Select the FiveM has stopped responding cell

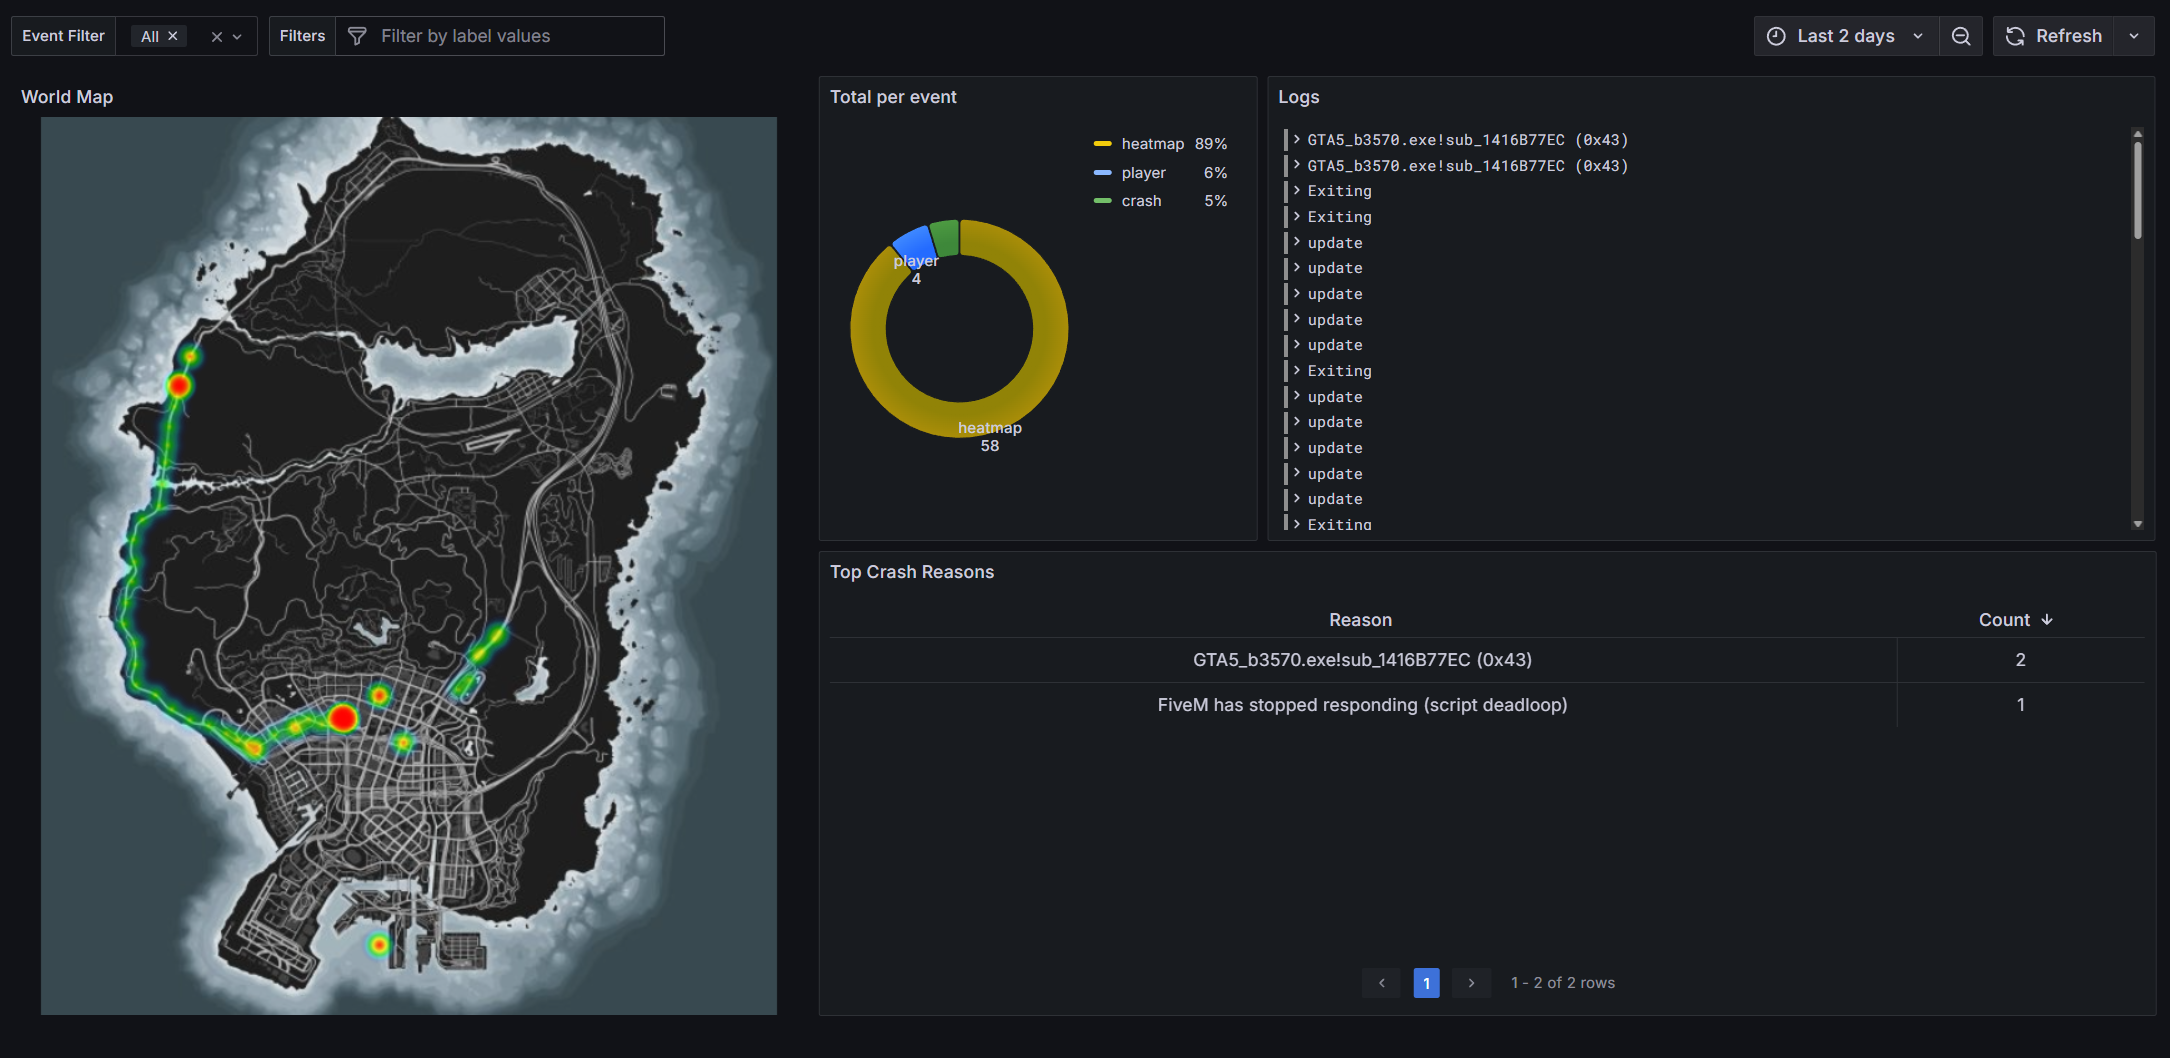coord(1362,705)
